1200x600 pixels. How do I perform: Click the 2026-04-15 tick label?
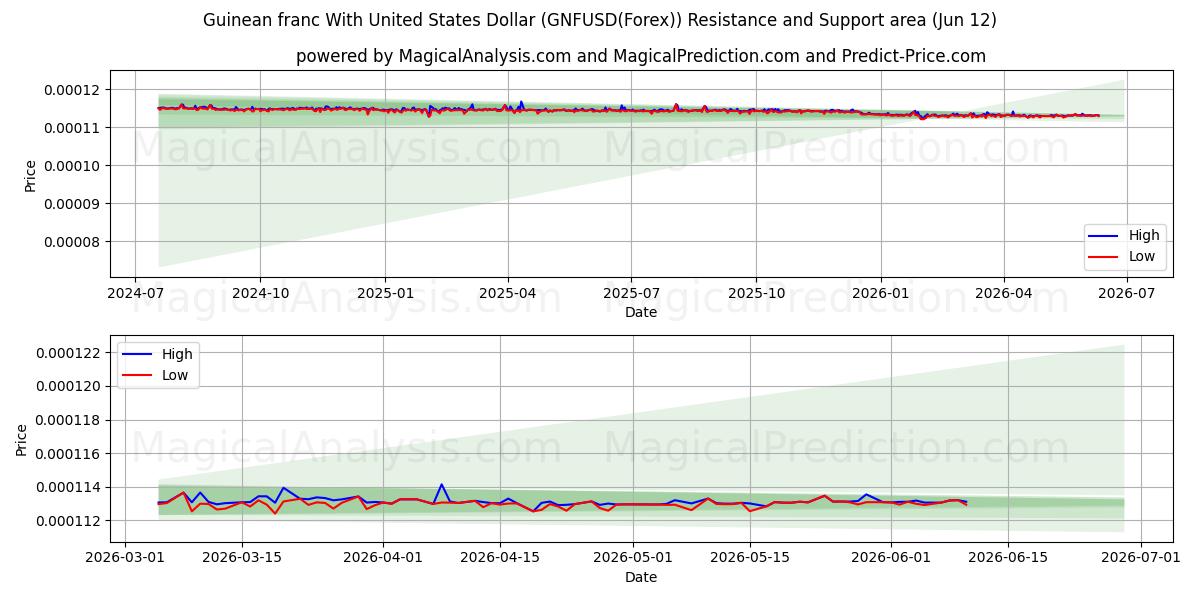pos(500,558)
